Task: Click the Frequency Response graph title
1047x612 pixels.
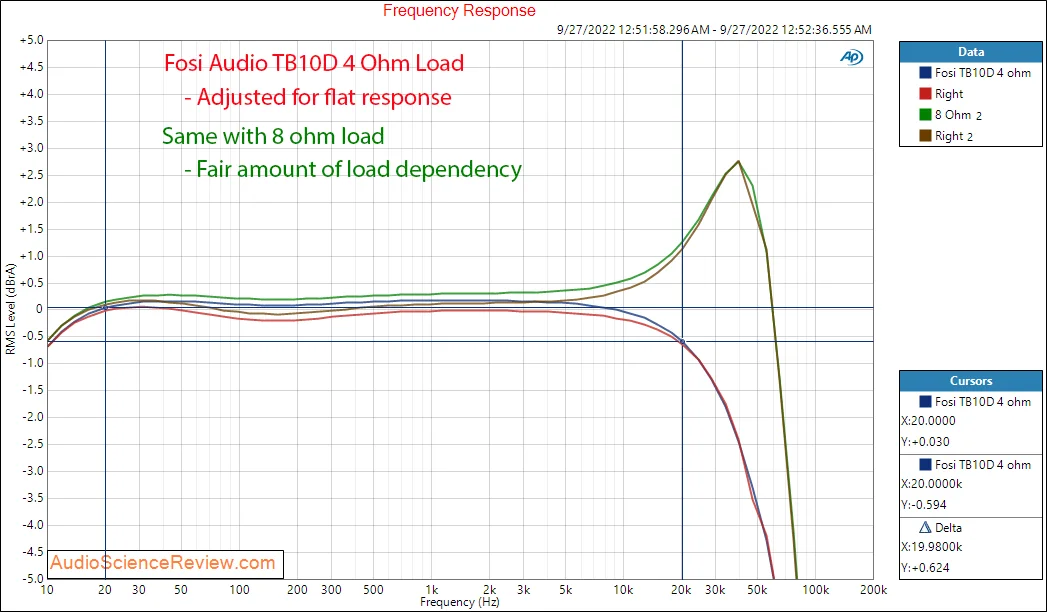Action: point(459,11)
